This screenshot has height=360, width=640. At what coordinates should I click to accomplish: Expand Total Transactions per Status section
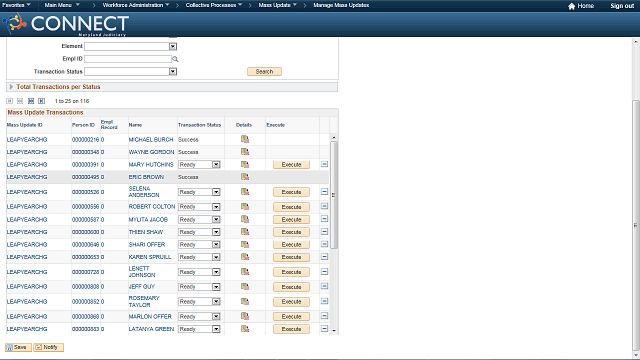(11, 87)
